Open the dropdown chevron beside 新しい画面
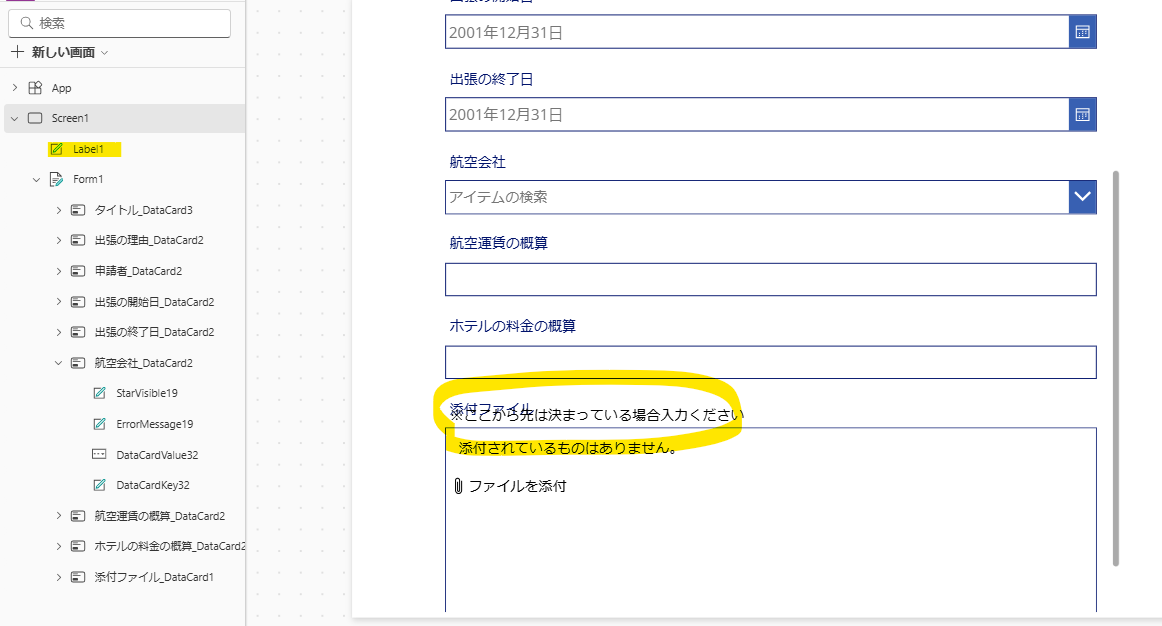The image size is (1162, 626). pyautogui.click(x=104, y=53)
